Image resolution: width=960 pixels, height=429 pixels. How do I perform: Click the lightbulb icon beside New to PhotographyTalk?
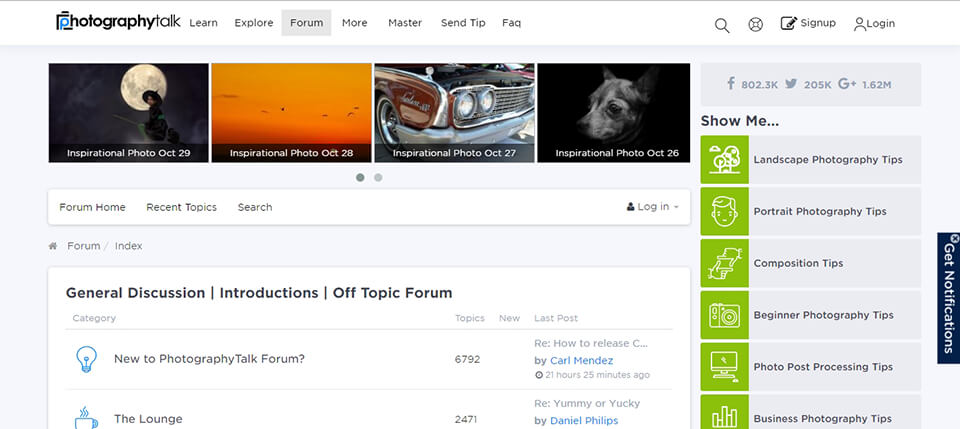click(x=87, y=359)
